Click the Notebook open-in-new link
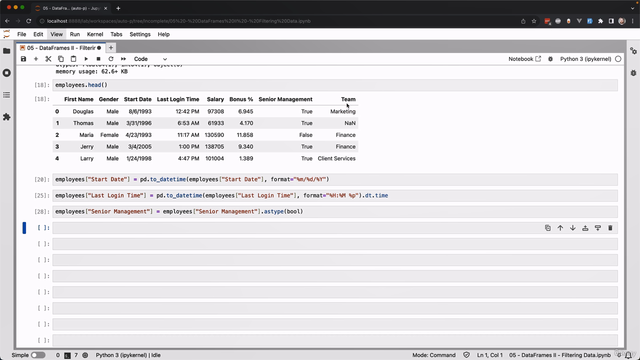The image size is (640, 360). 524,59
